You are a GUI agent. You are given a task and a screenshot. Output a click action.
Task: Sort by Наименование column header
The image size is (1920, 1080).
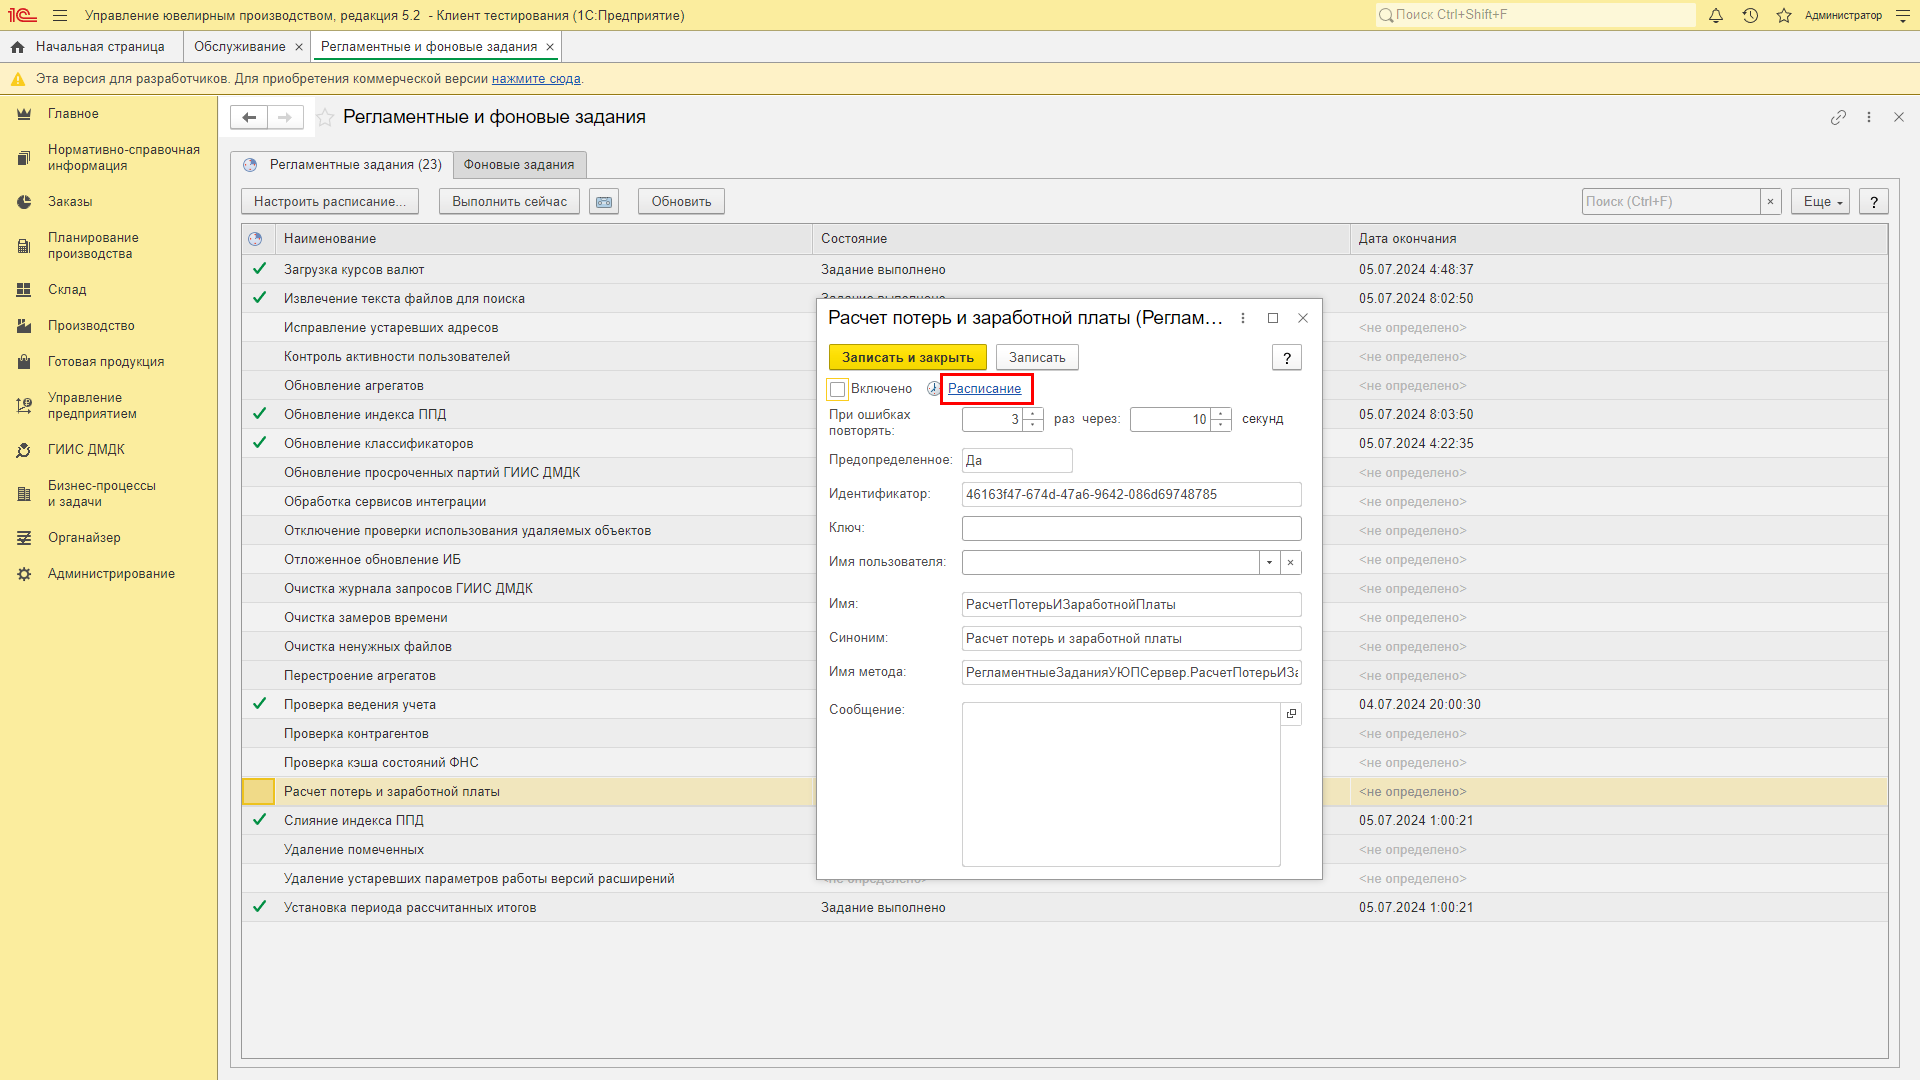(543, 239)
